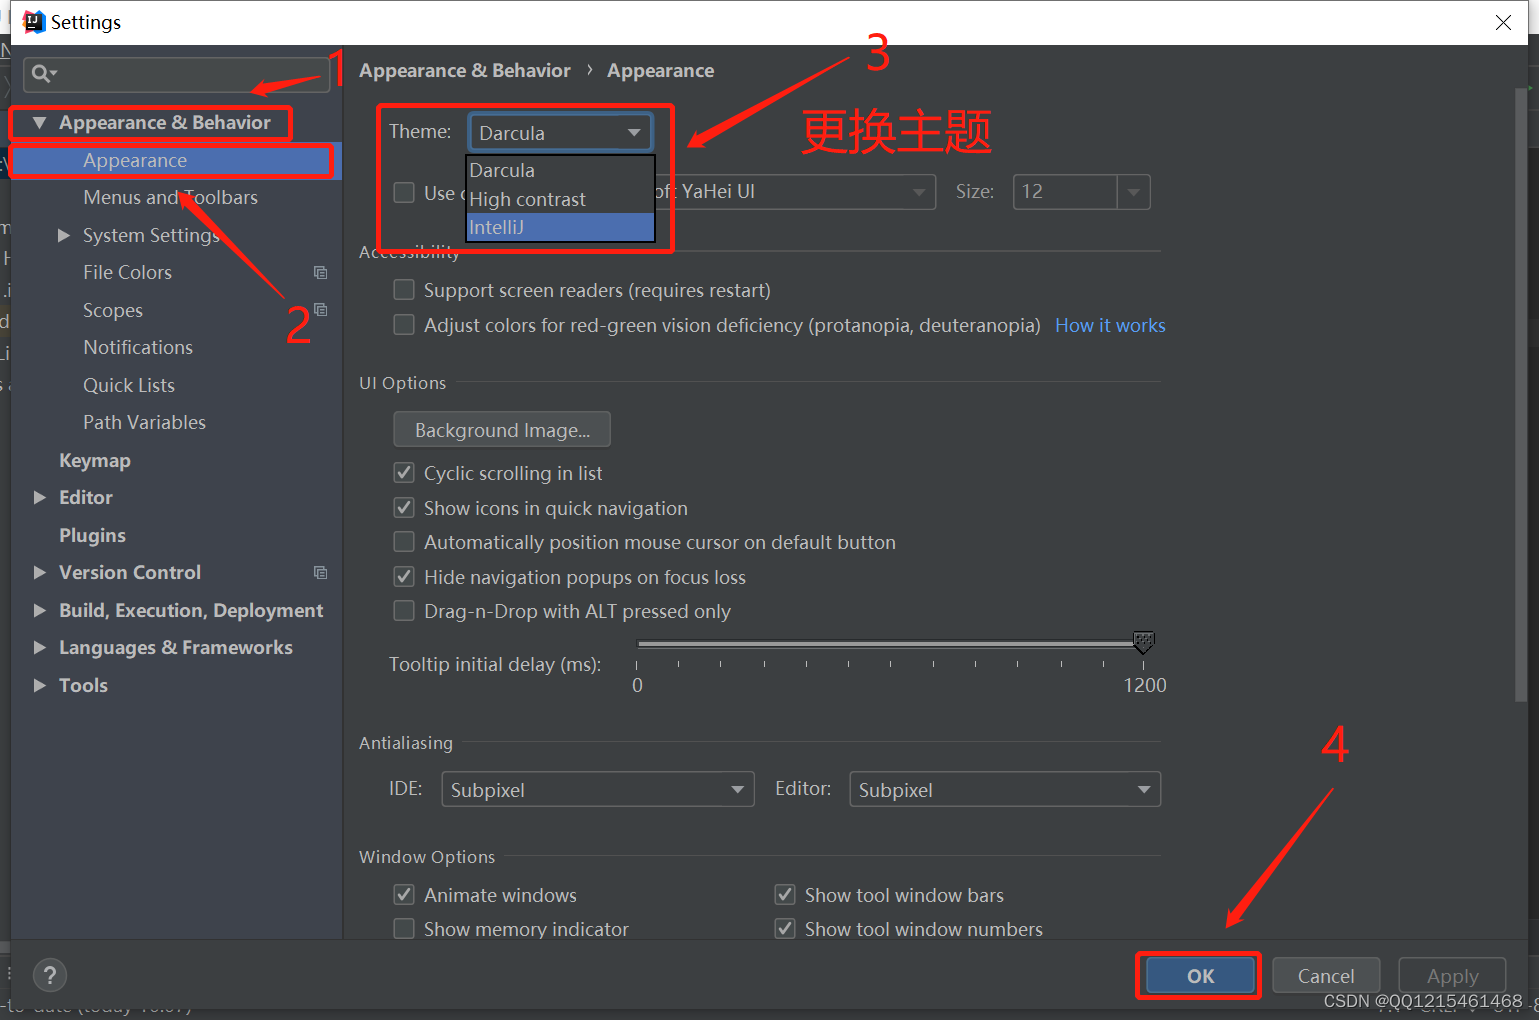Expand the Version Control node

(39, 572)
